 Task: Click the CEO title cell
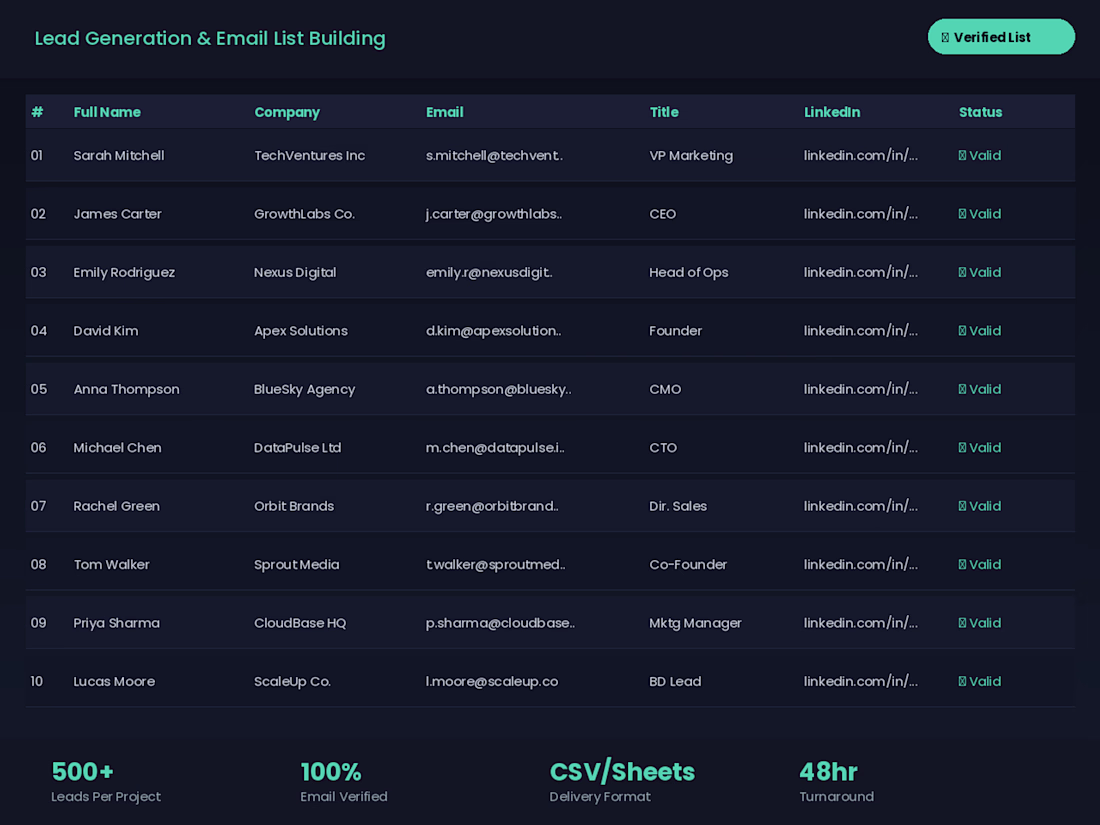[662, 214]
